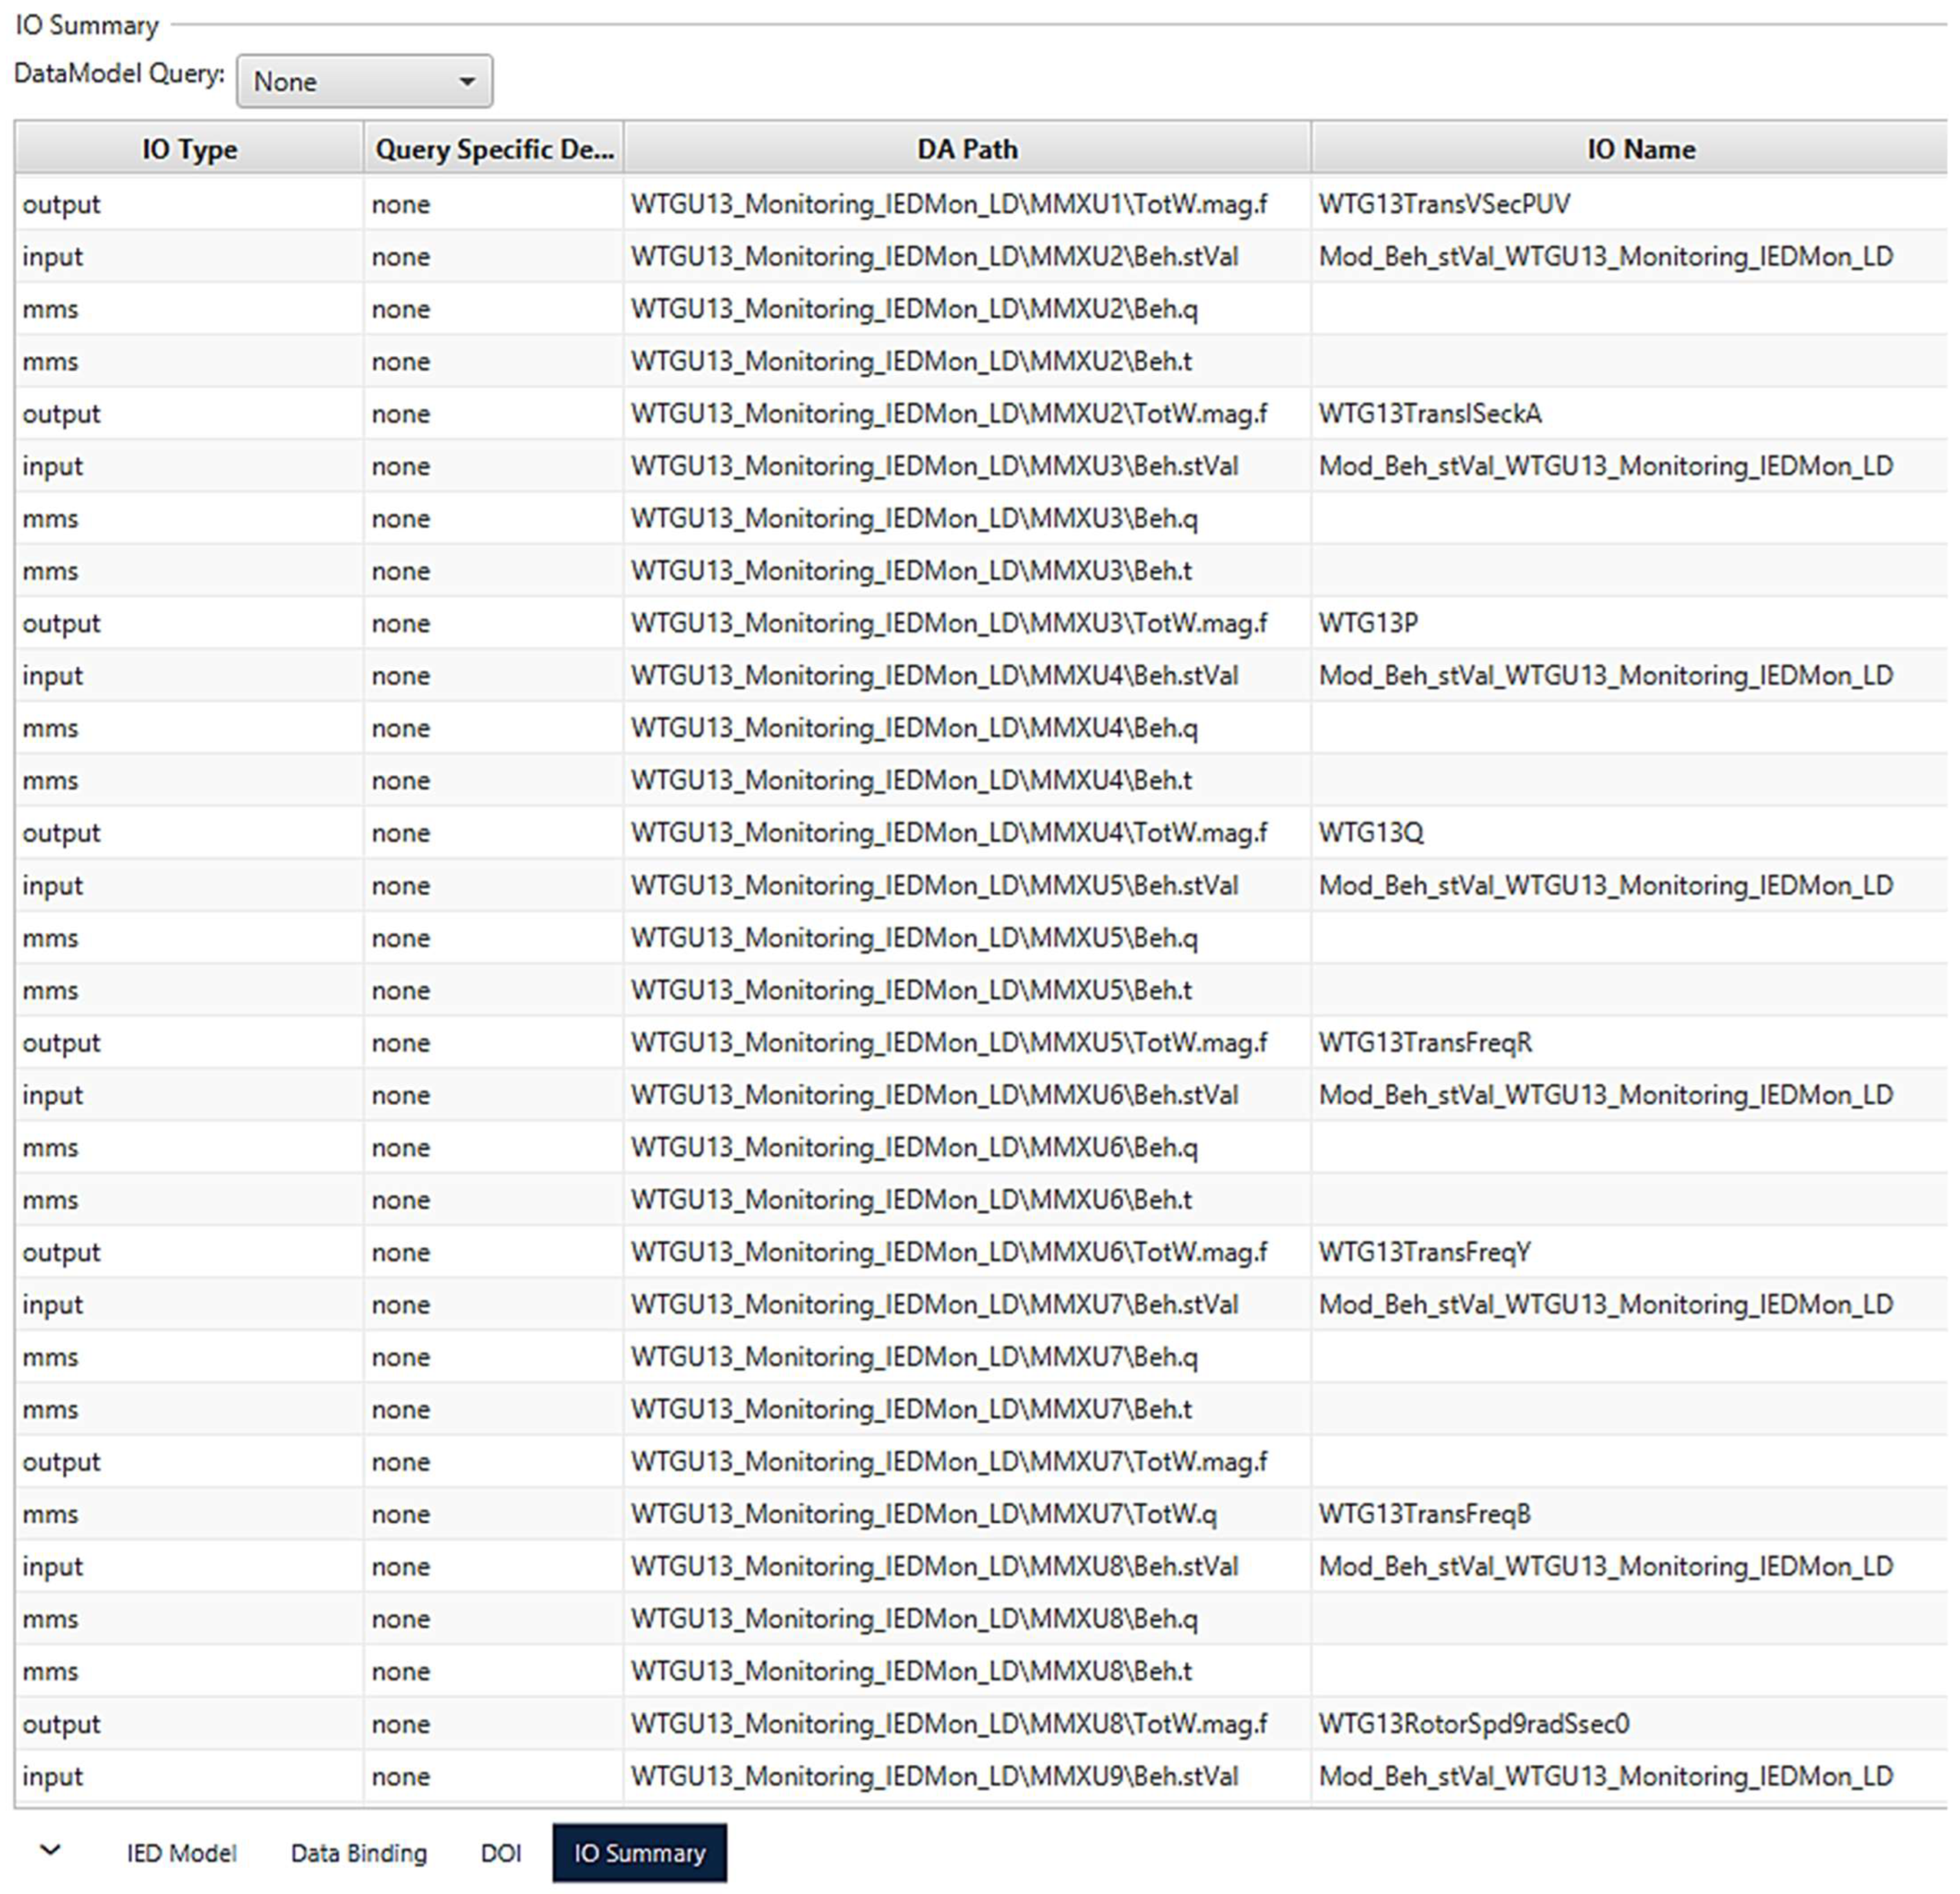Select the MMXU7\TotW.q DA path cell
1960x1894 pixels.
coord(923,1514)
